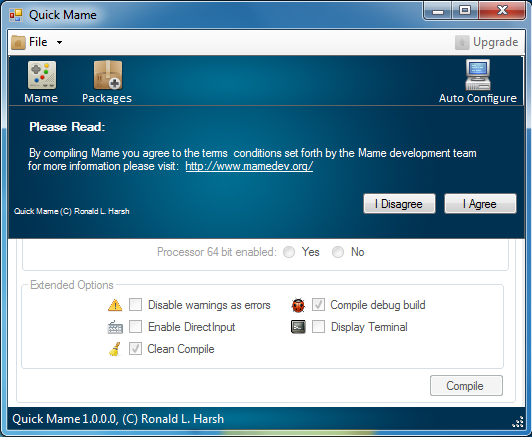
Task: Open the Packages box icon
Action: [x=108, y=75]
